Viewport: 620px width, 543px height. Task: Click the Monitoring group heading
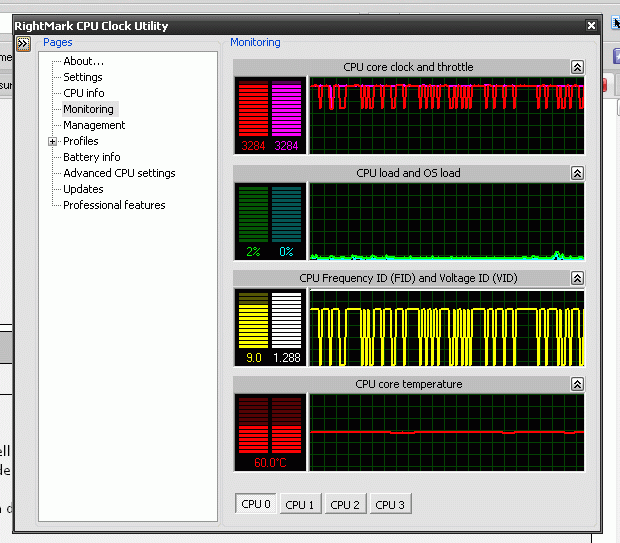point(255,42)
